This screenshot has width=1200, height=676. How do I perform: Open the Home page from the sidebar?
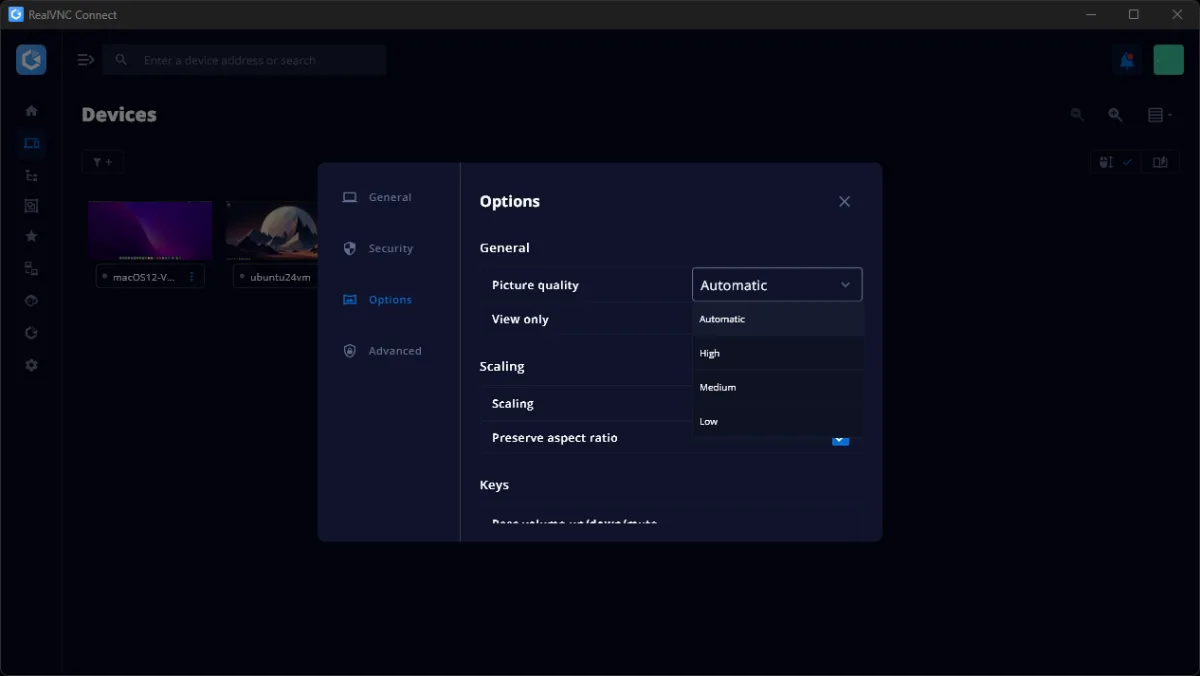31,111
